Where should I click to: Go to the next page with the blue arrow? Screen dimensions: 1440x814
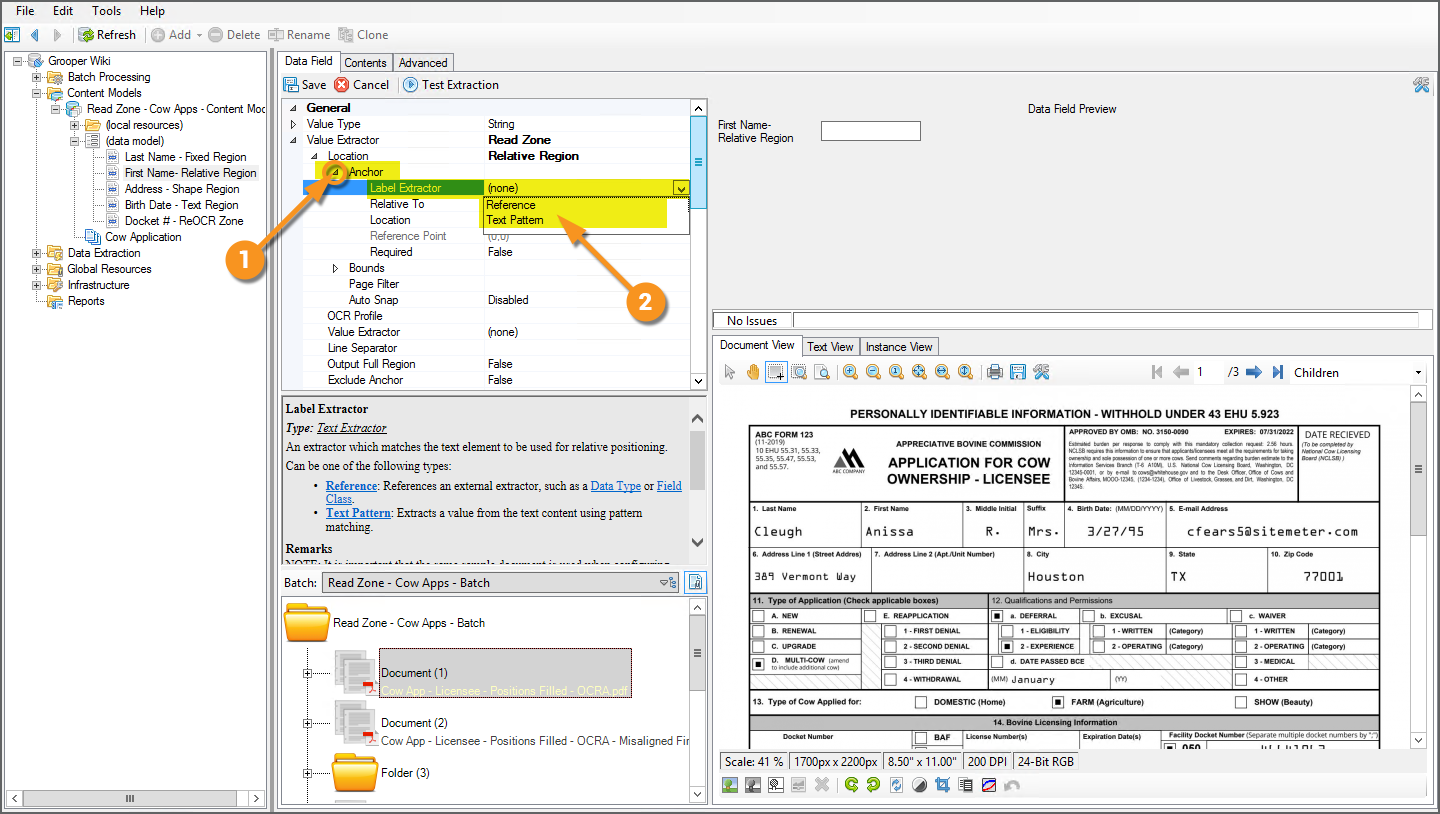(1255, 372)
